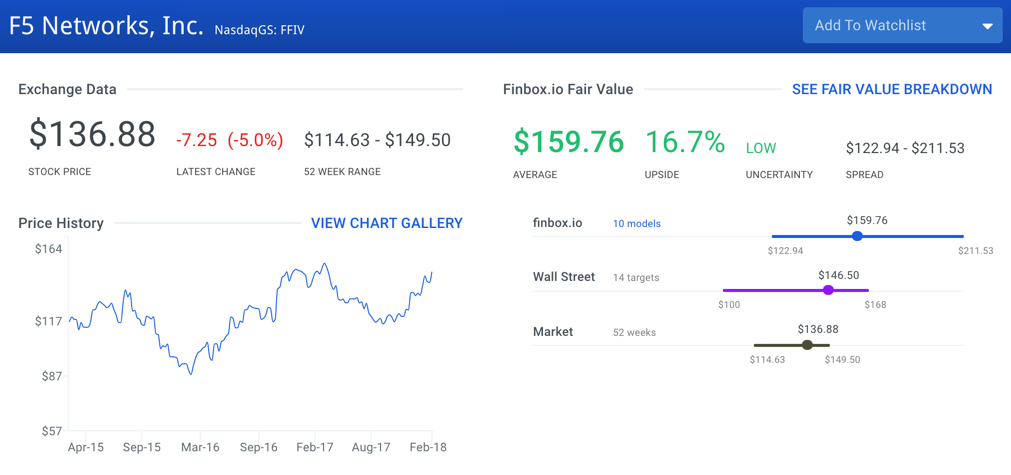1011x475 pixels.
Task: Click the NasdaqGS: FFIV ticker label
Action: pos(260,30)
